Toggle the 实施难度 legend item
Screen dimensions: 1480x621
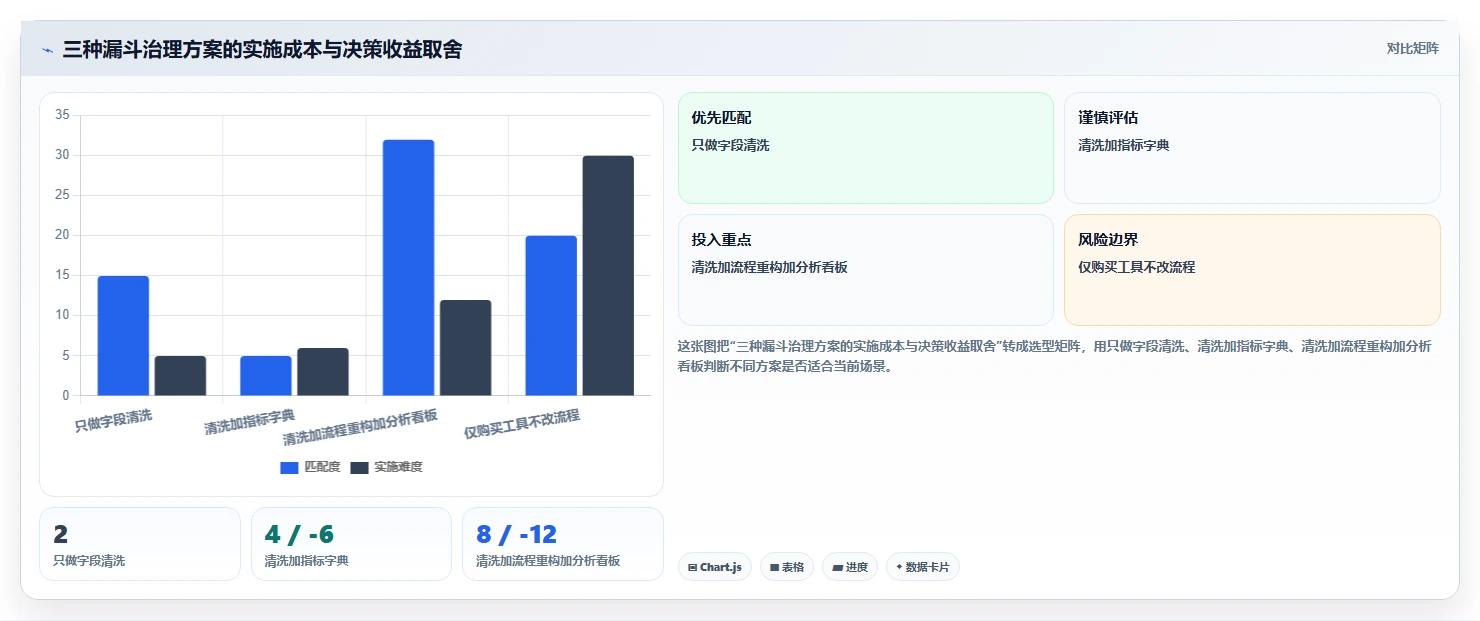tap(386, 467)
